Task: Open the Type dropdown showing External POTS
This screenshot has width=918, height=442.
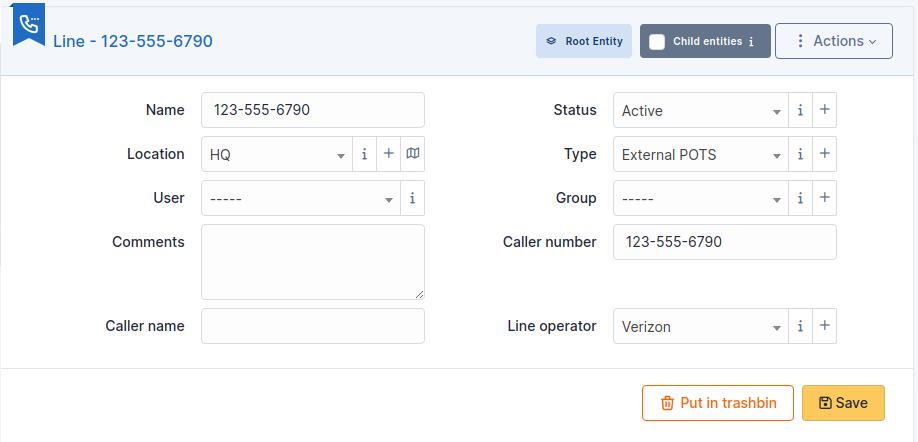Action: (x=701, y=154)
